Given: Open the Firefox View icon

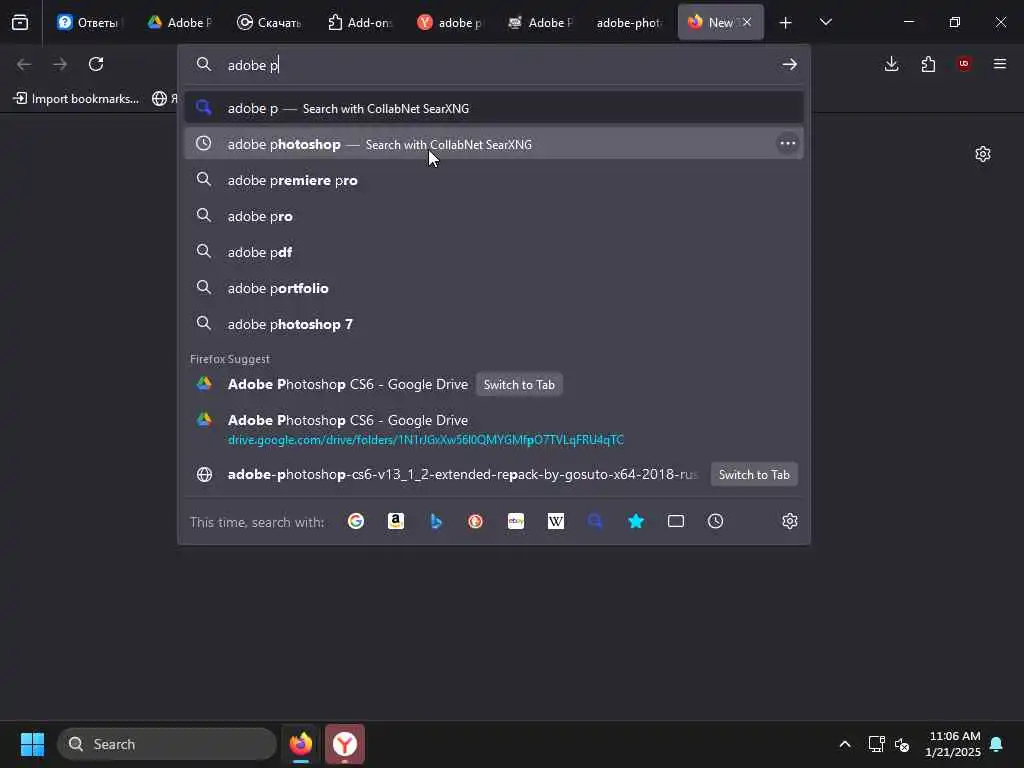Looking at the screenshot, I should click(20, 22).
